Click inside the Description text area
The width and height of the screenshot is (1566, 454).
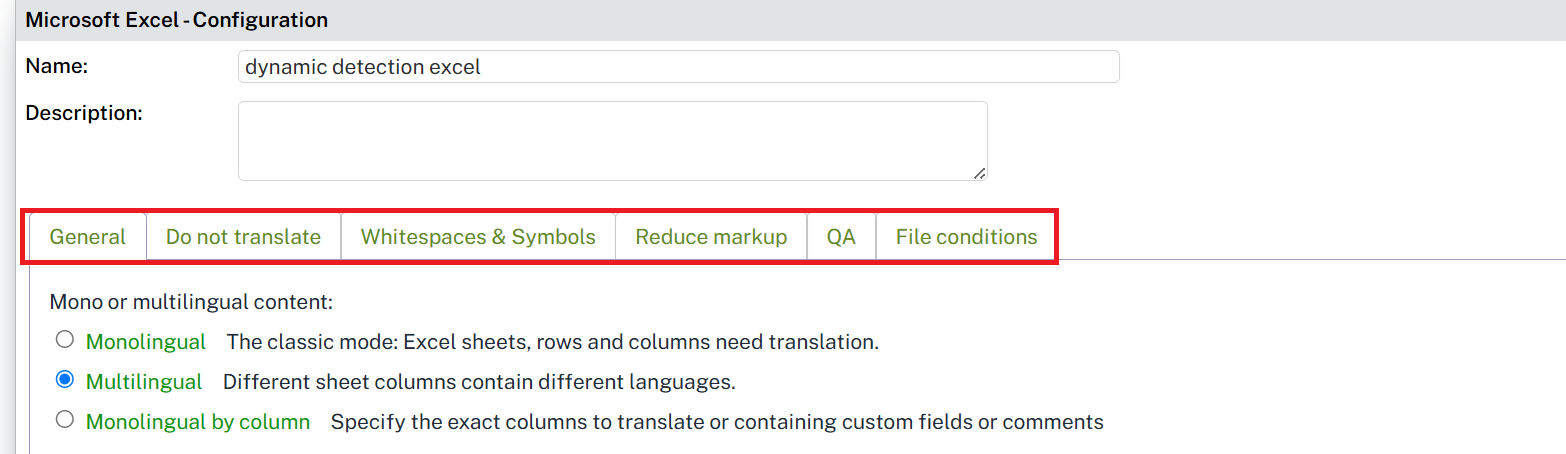point(612,141)
